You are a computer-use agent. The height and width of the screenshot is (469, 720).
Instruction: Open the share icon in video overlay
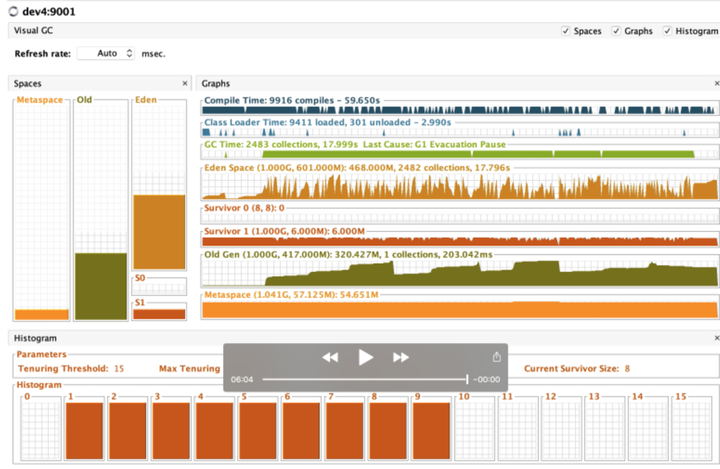click(x=496, y=357)
